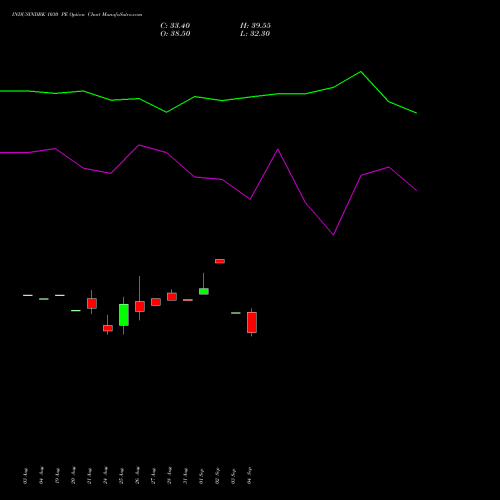The image size is (500, 500).
Task: Click the 28 Aug date label
Action: [170, 475]
